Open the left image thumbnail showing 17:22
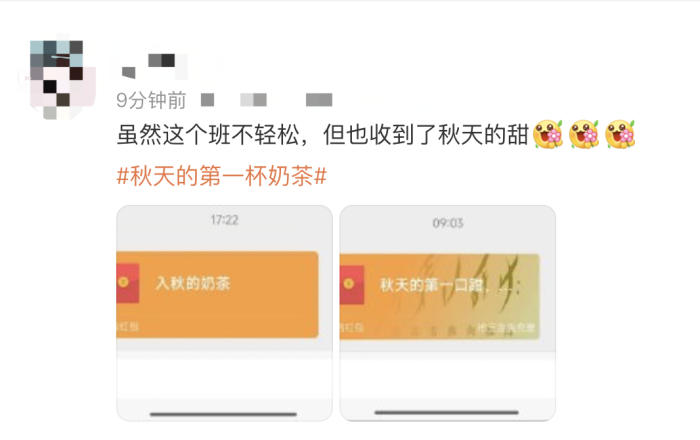The image size is (700, 440). 225,313
